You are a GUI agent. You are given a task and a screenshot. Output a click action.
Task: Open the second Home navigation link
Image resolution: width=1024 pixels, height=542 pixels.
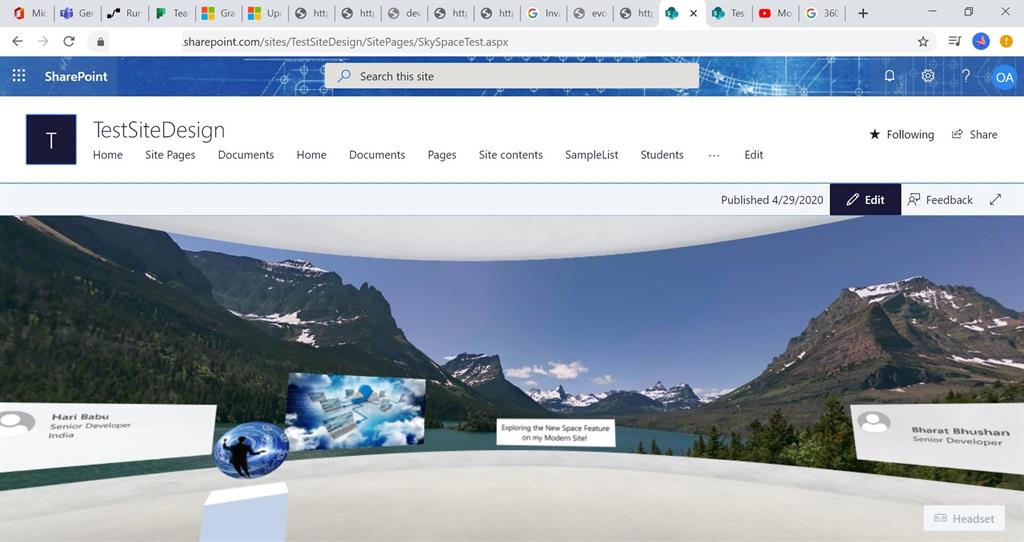[x=312, y=155]
